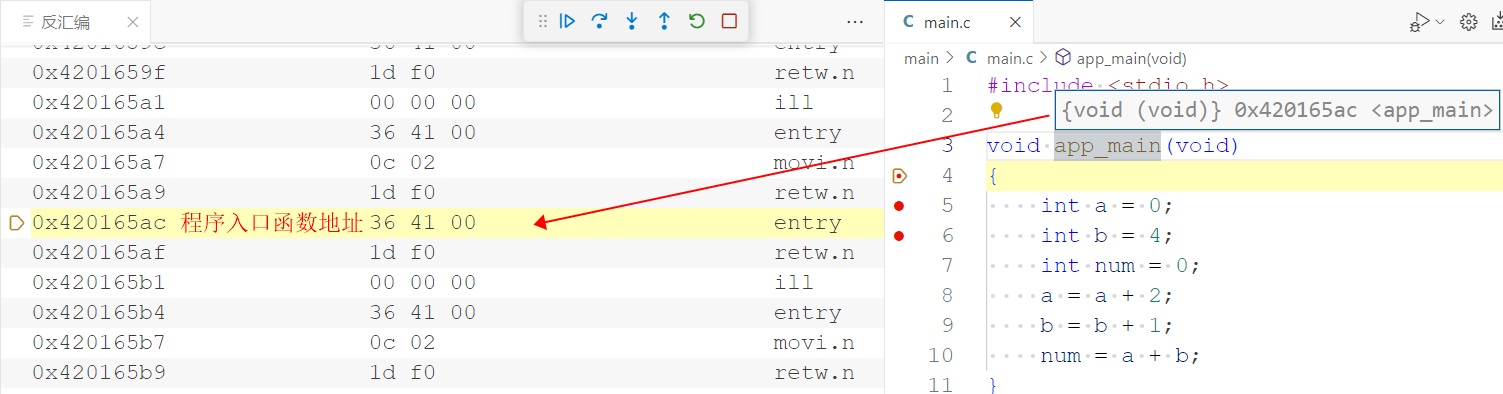Grab the debug toolbar drag handle

click(x=543, y=21)
